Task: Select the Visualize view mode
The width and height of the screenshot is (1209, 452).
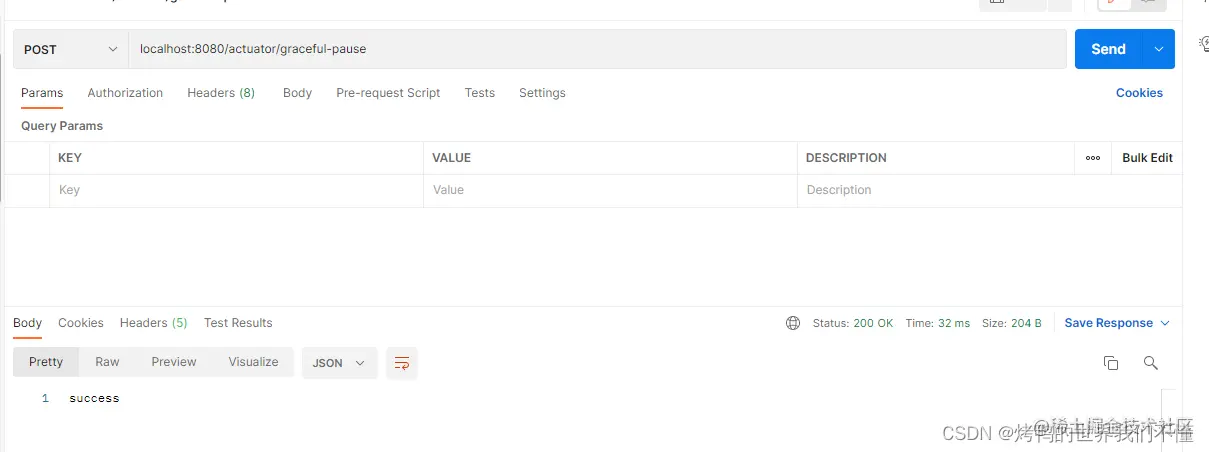Action: point(253,362)
